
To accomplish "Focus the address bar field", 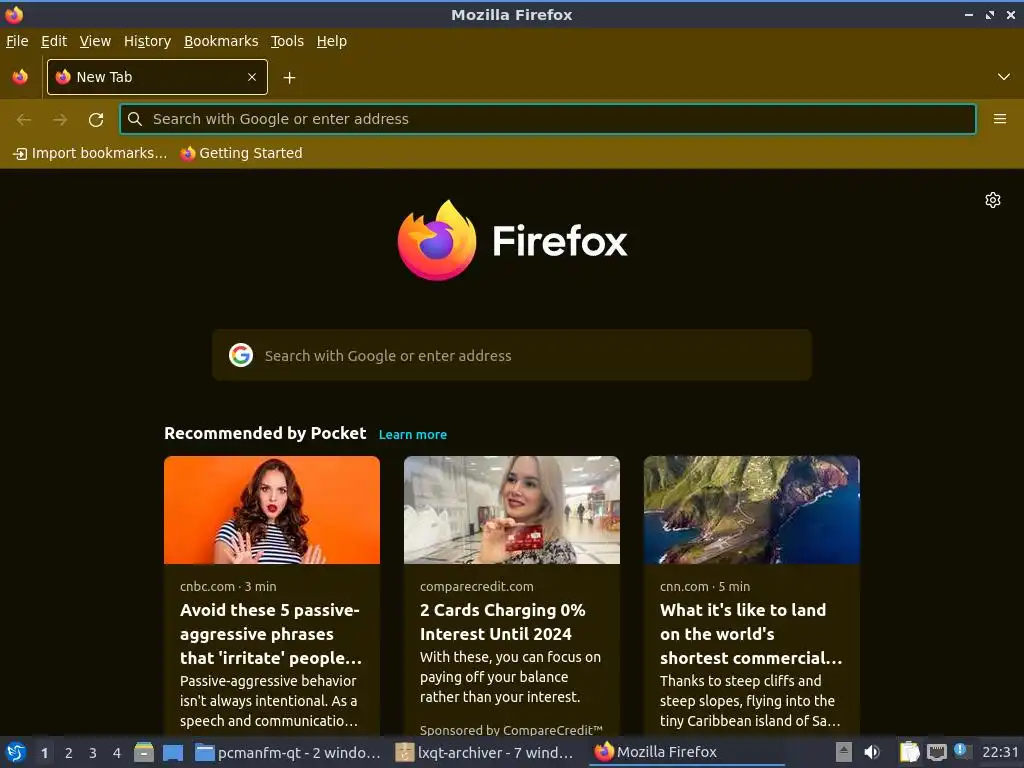I will click(548, 119).
